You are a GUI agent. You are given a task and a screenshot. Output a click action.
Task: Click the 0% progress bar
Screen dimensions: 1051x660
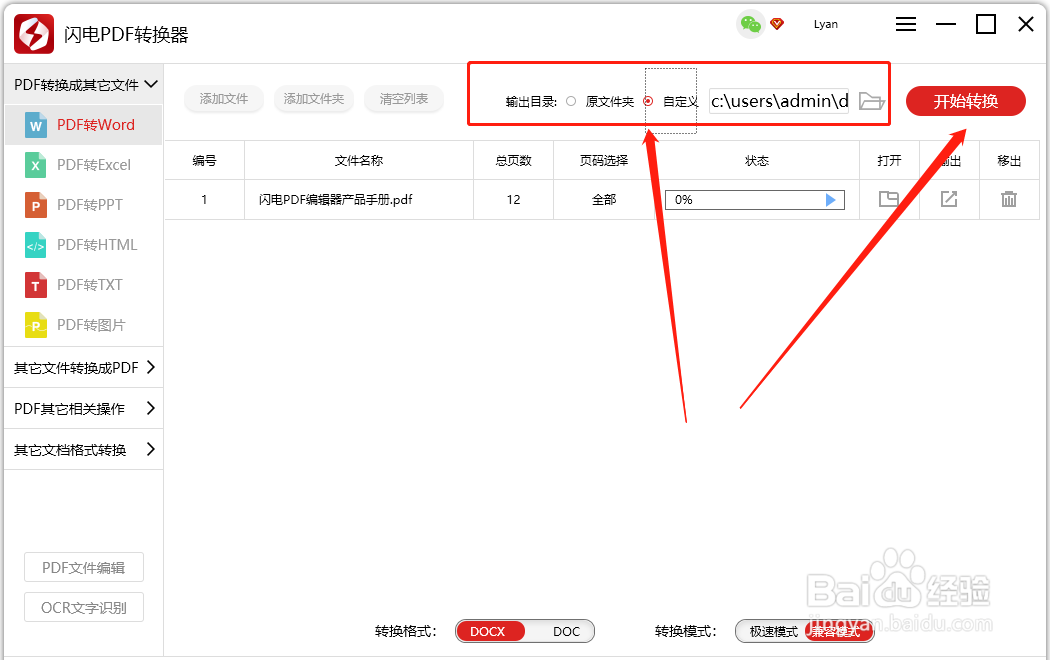point(755,200)
